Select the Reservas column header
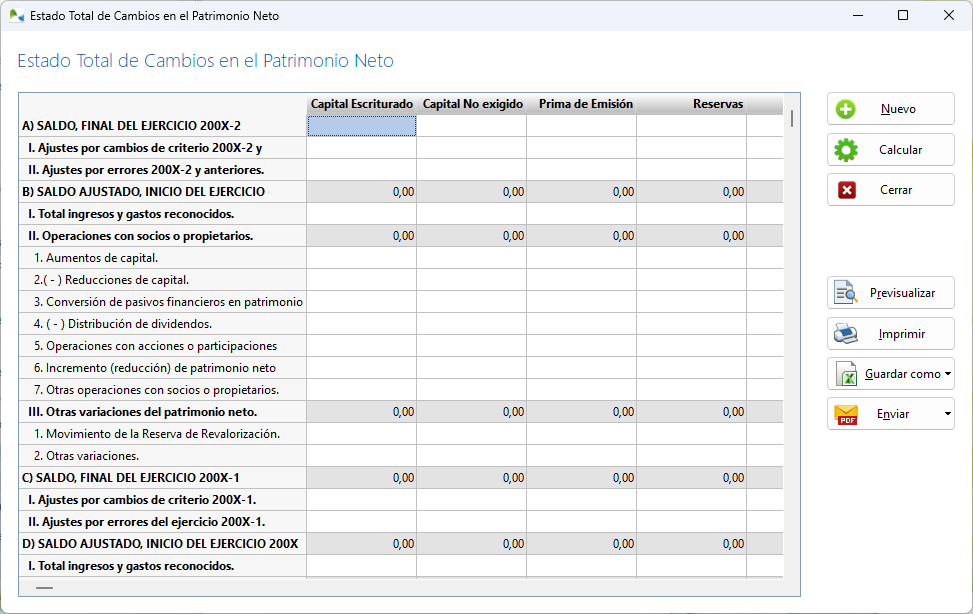The width and height of the screenshot is (973, 614). tap(717, 104)
